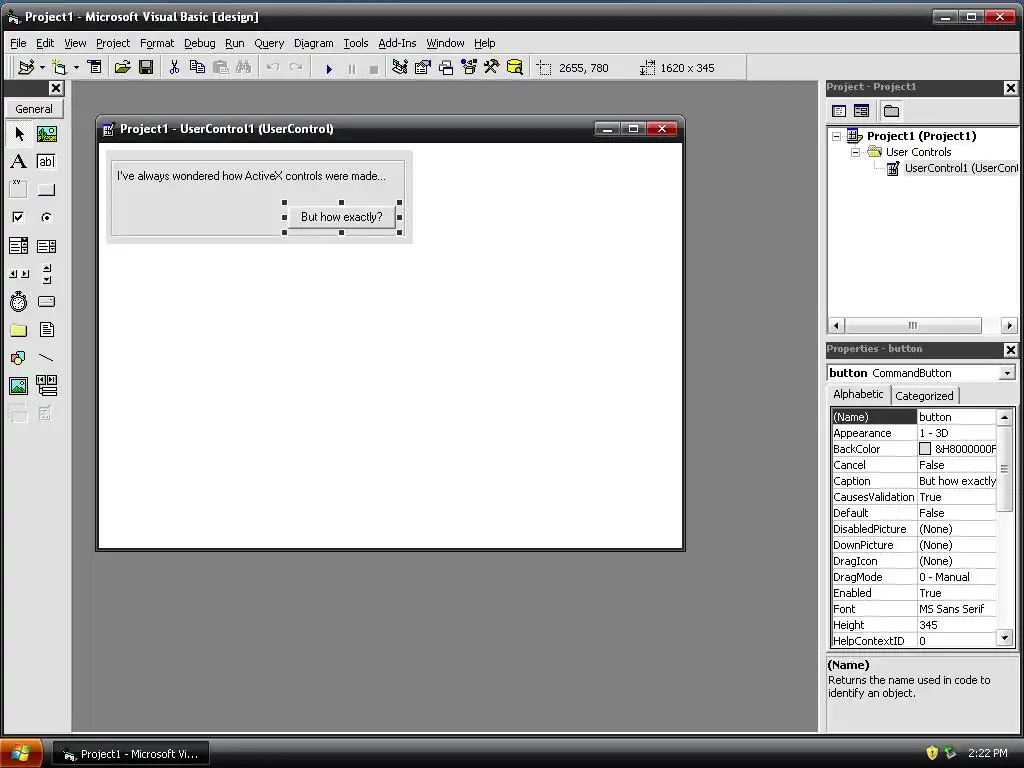The height and width of the screenshot is (768, 1024).
Task: Click View Object in Project panel
Action: tap(861, 111)
